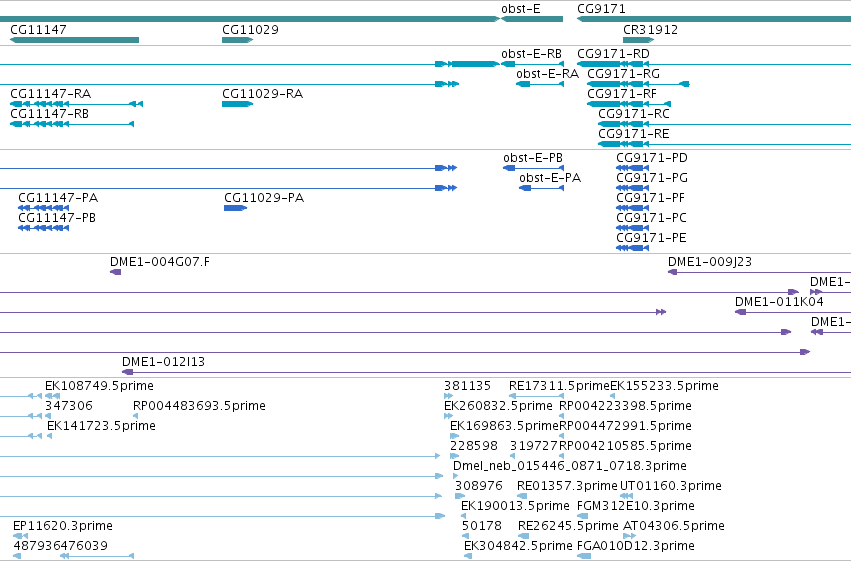Click EST 50178

466,536
